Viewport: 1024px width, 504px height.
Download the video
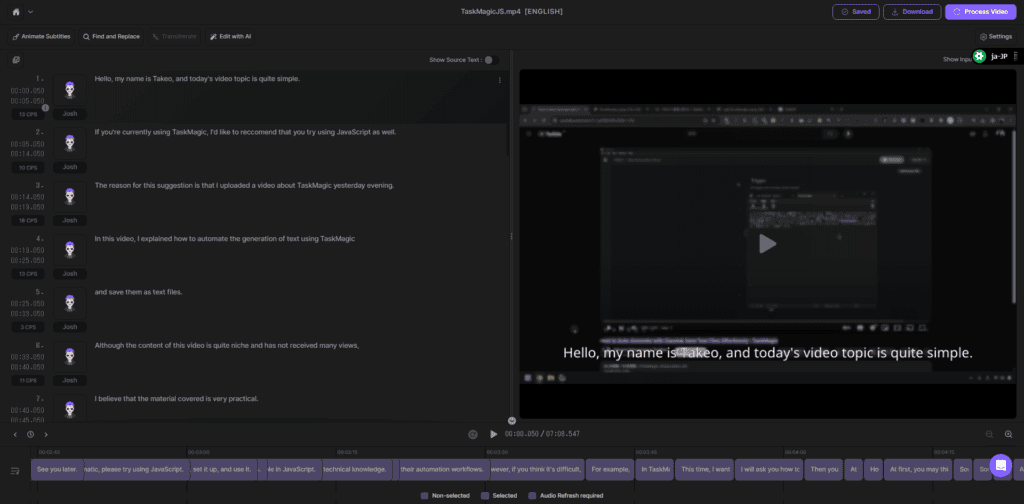(912, 12)
